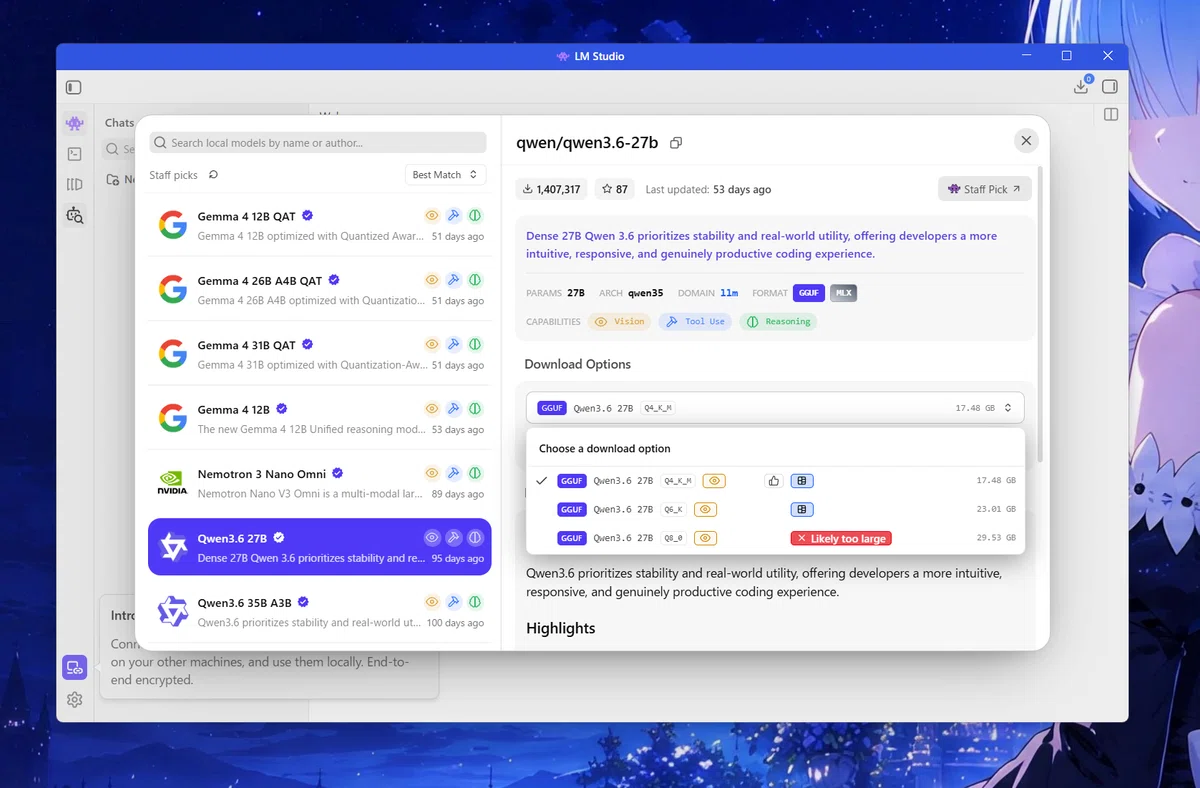This screenshot has width=1200, height=788.
Task: Click the reasoning icon on Qwen3.6 27B row
Action: coord(475,537)
